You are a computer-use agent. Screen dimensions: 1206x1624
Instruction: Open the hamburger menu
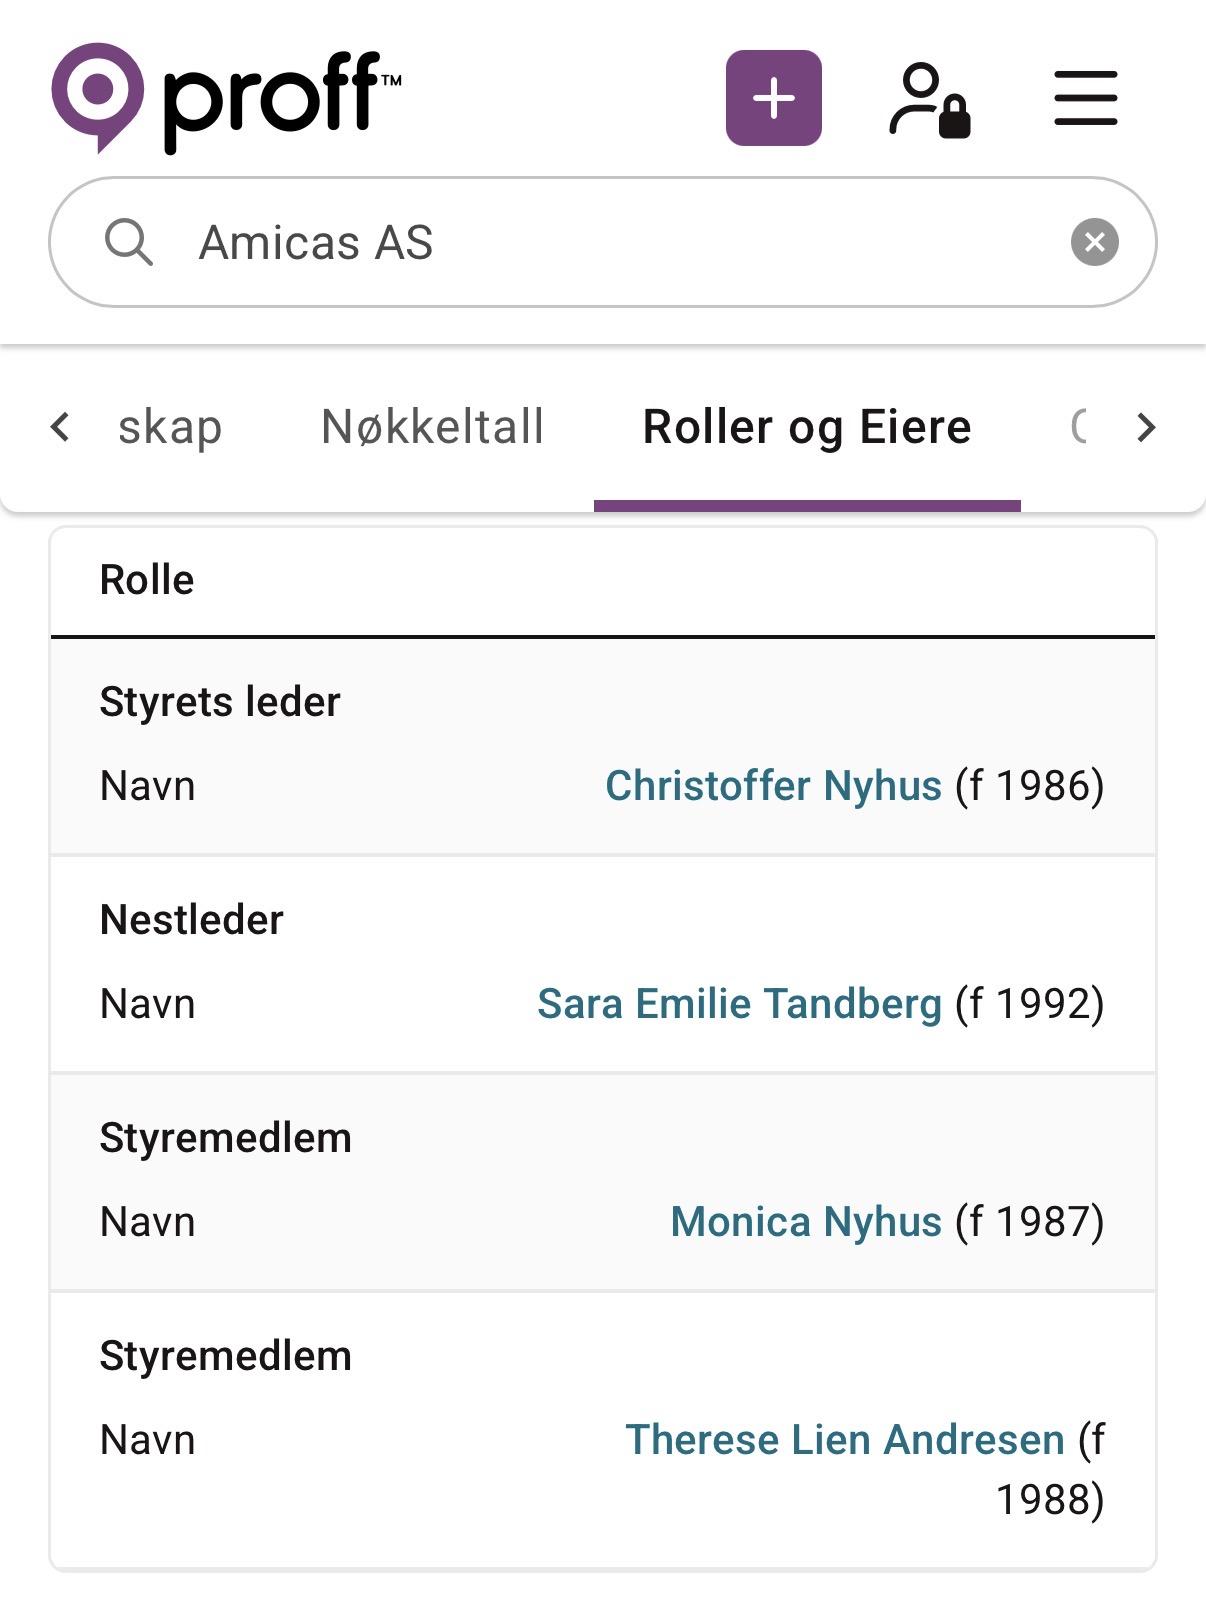tap(1085, 98)
